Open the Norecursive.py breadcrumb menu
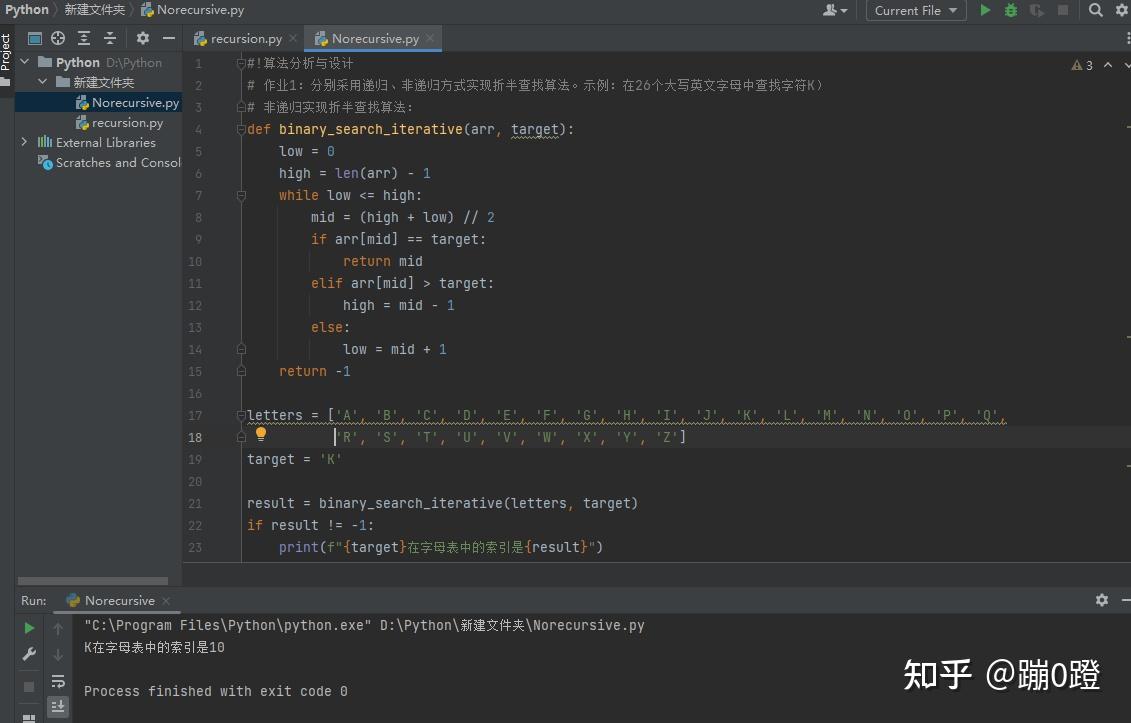1131x723 pixels. 192,10
